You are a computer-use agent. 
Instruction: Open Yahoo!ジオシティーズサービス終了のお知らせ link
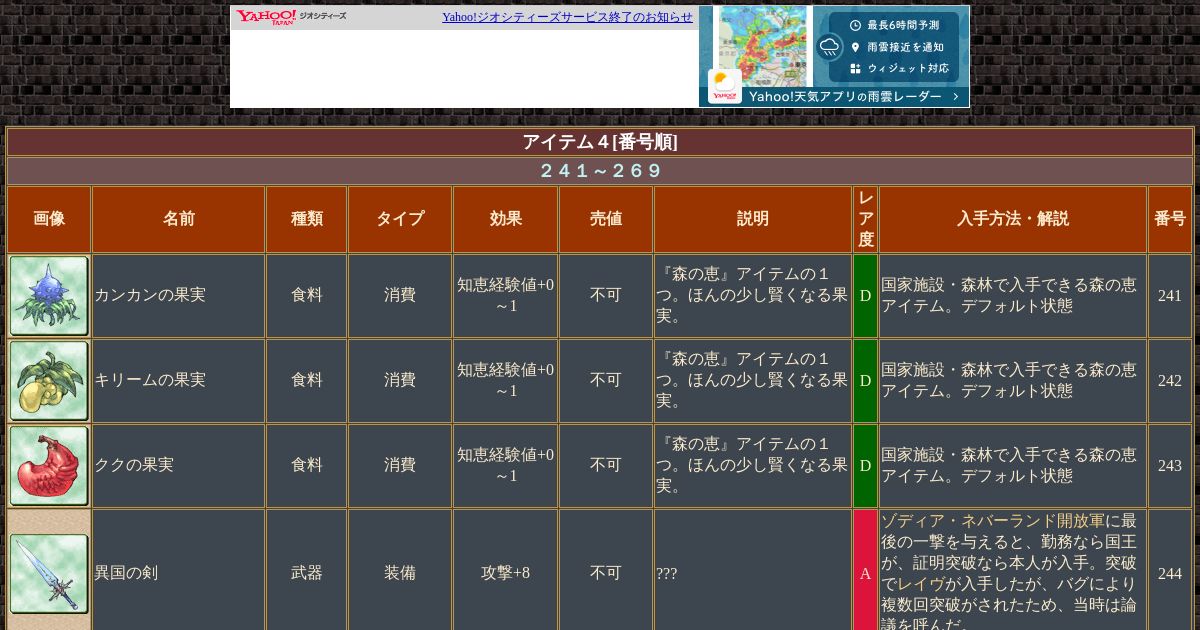pos(567,17)
